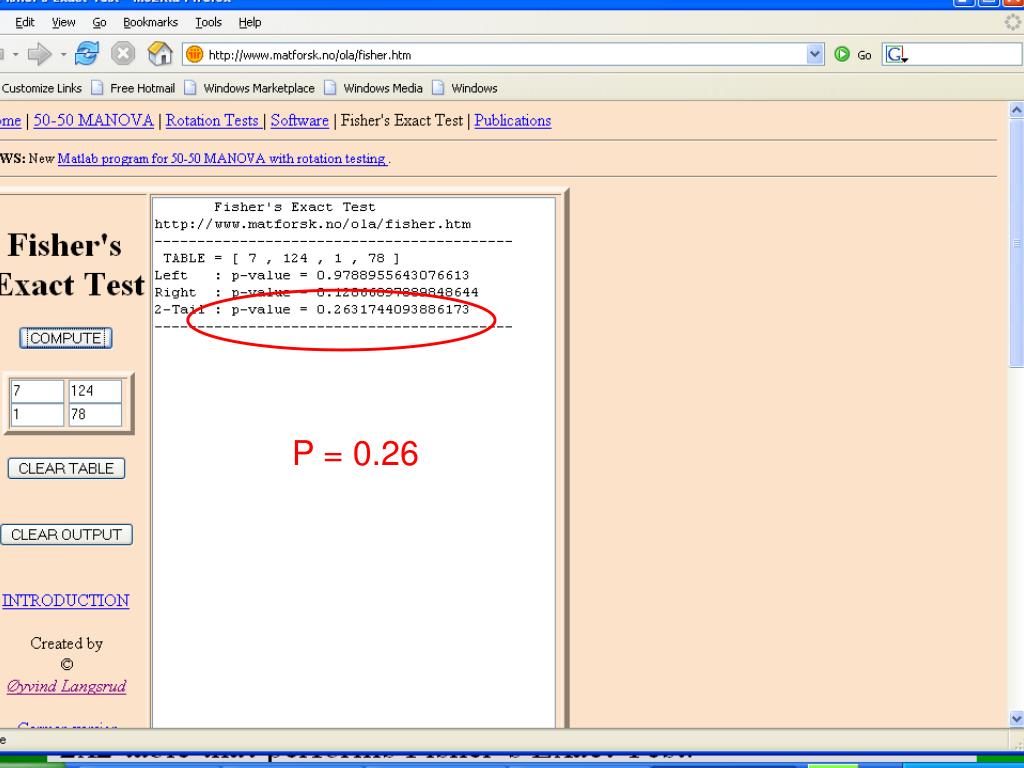1024x768 pixels.
Task: Click the site icon in address bar
Action: (195, 55)
